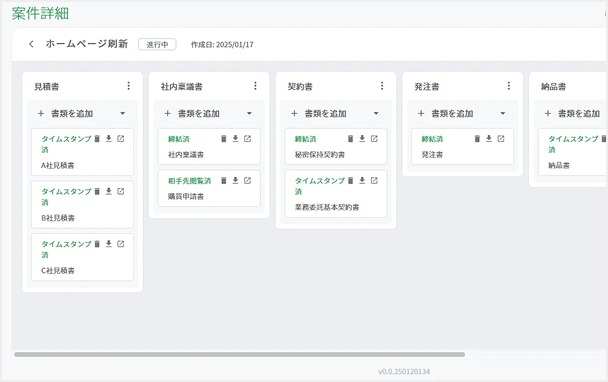608x382 pixels.
Task: Click the 作成日: 2025/01/17 text
Action: coord(222,45)
